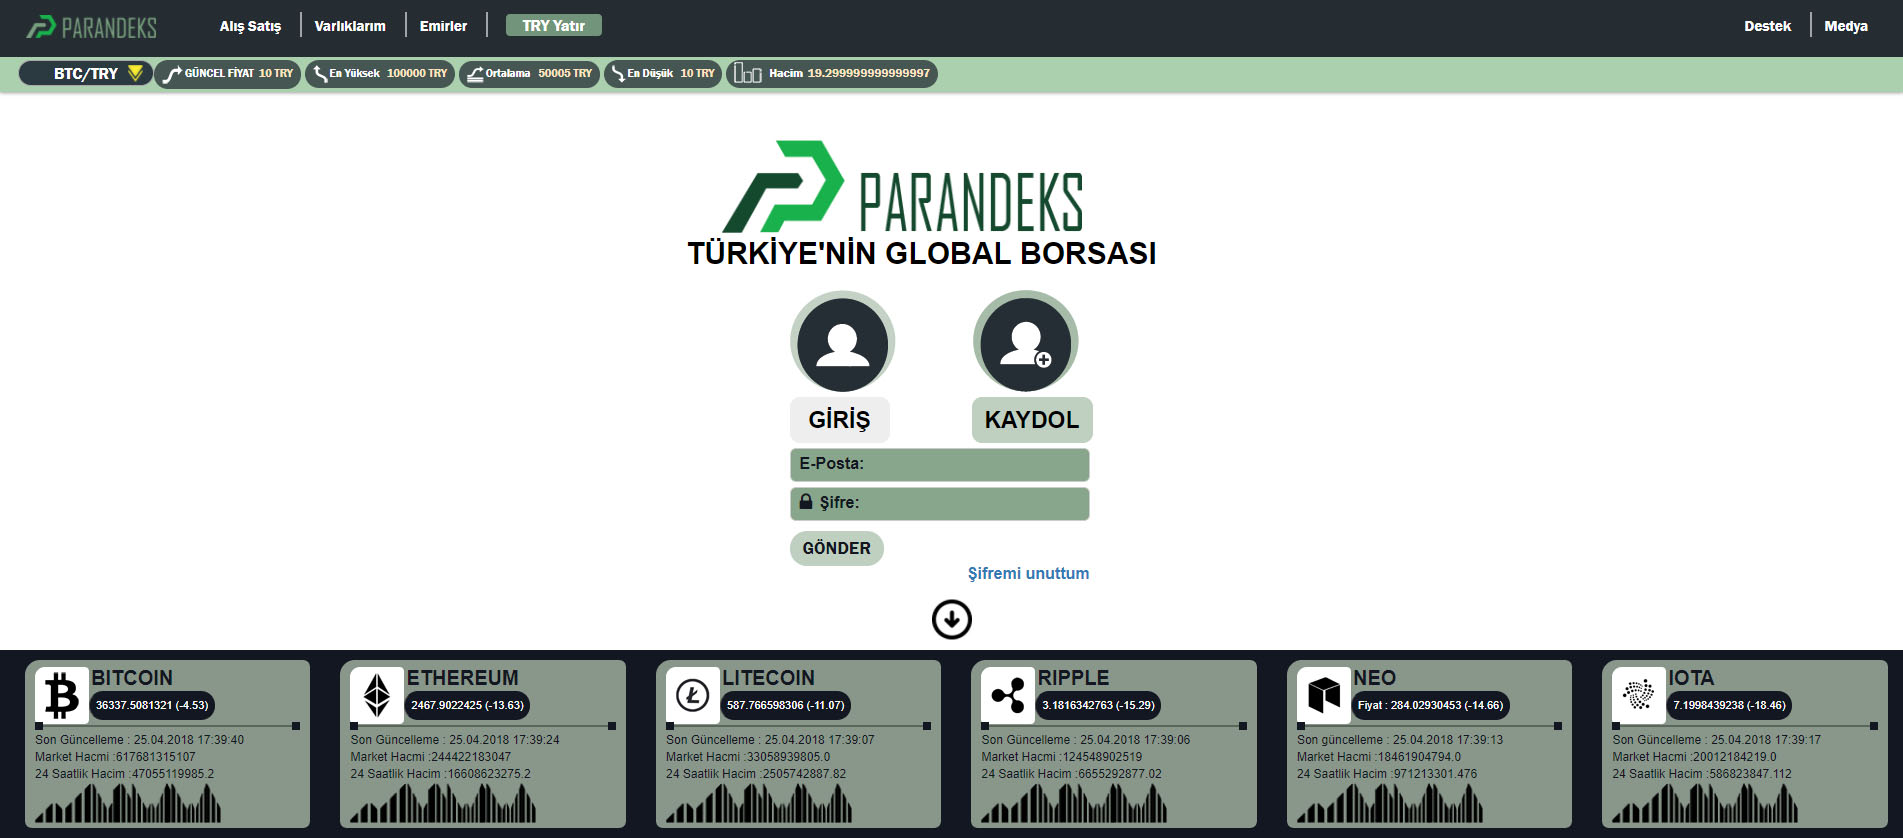Click Bitcoin Market Hacmi :617681315107 text

tap(115, 757)
